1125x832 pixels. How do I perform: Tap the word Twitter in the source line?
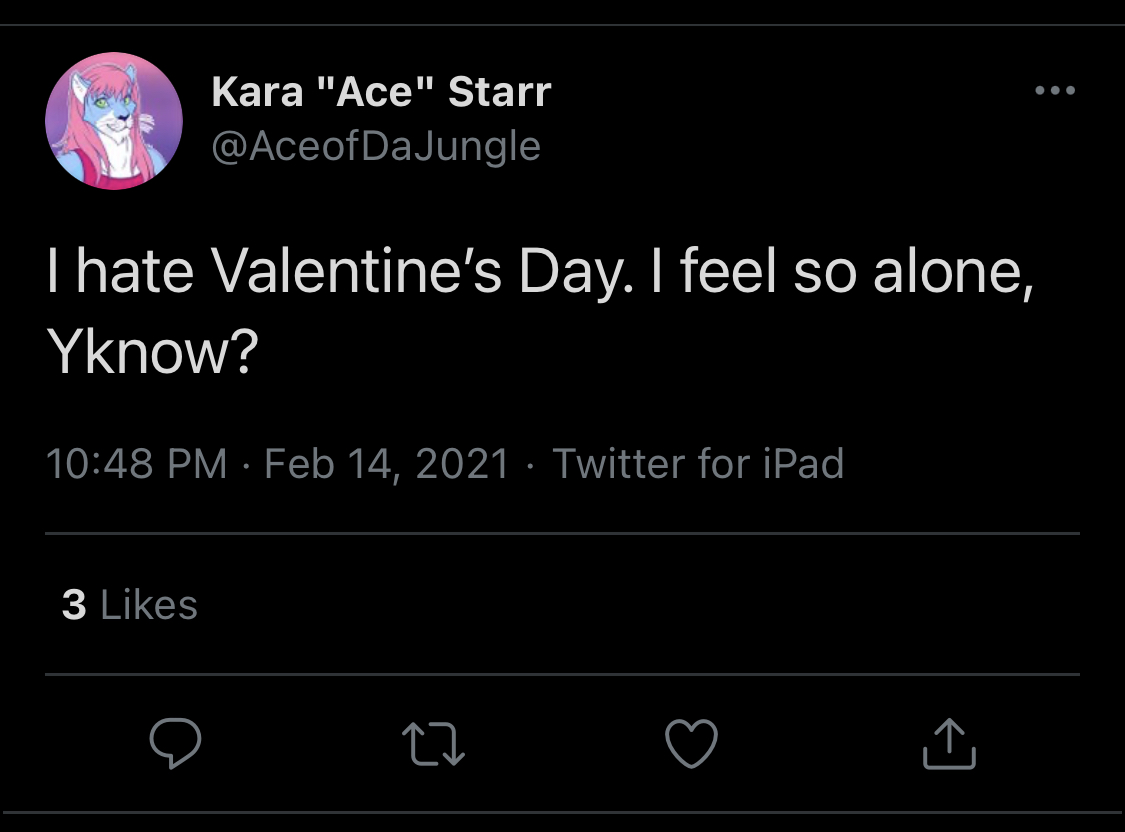tap(619, 463)
